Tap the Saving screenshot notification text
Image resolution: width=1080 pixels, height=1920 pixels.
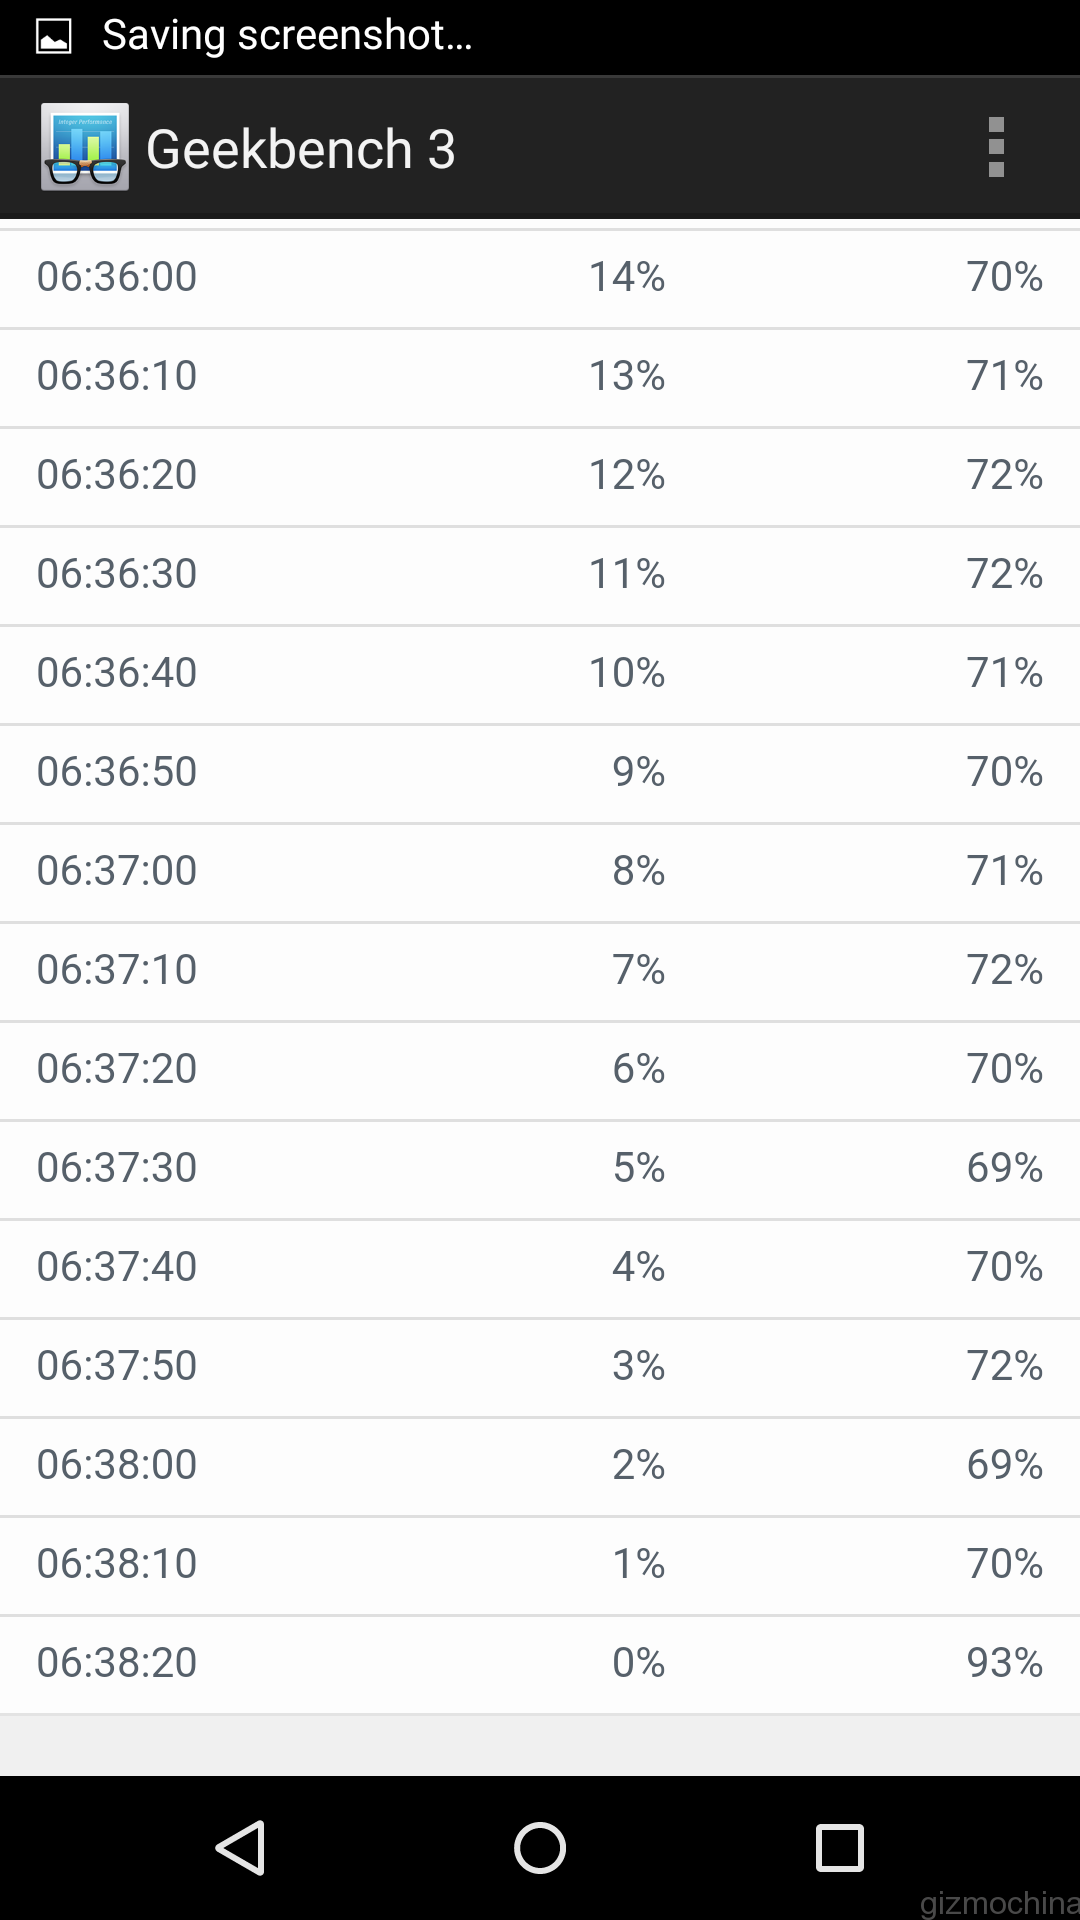[287, 36]
